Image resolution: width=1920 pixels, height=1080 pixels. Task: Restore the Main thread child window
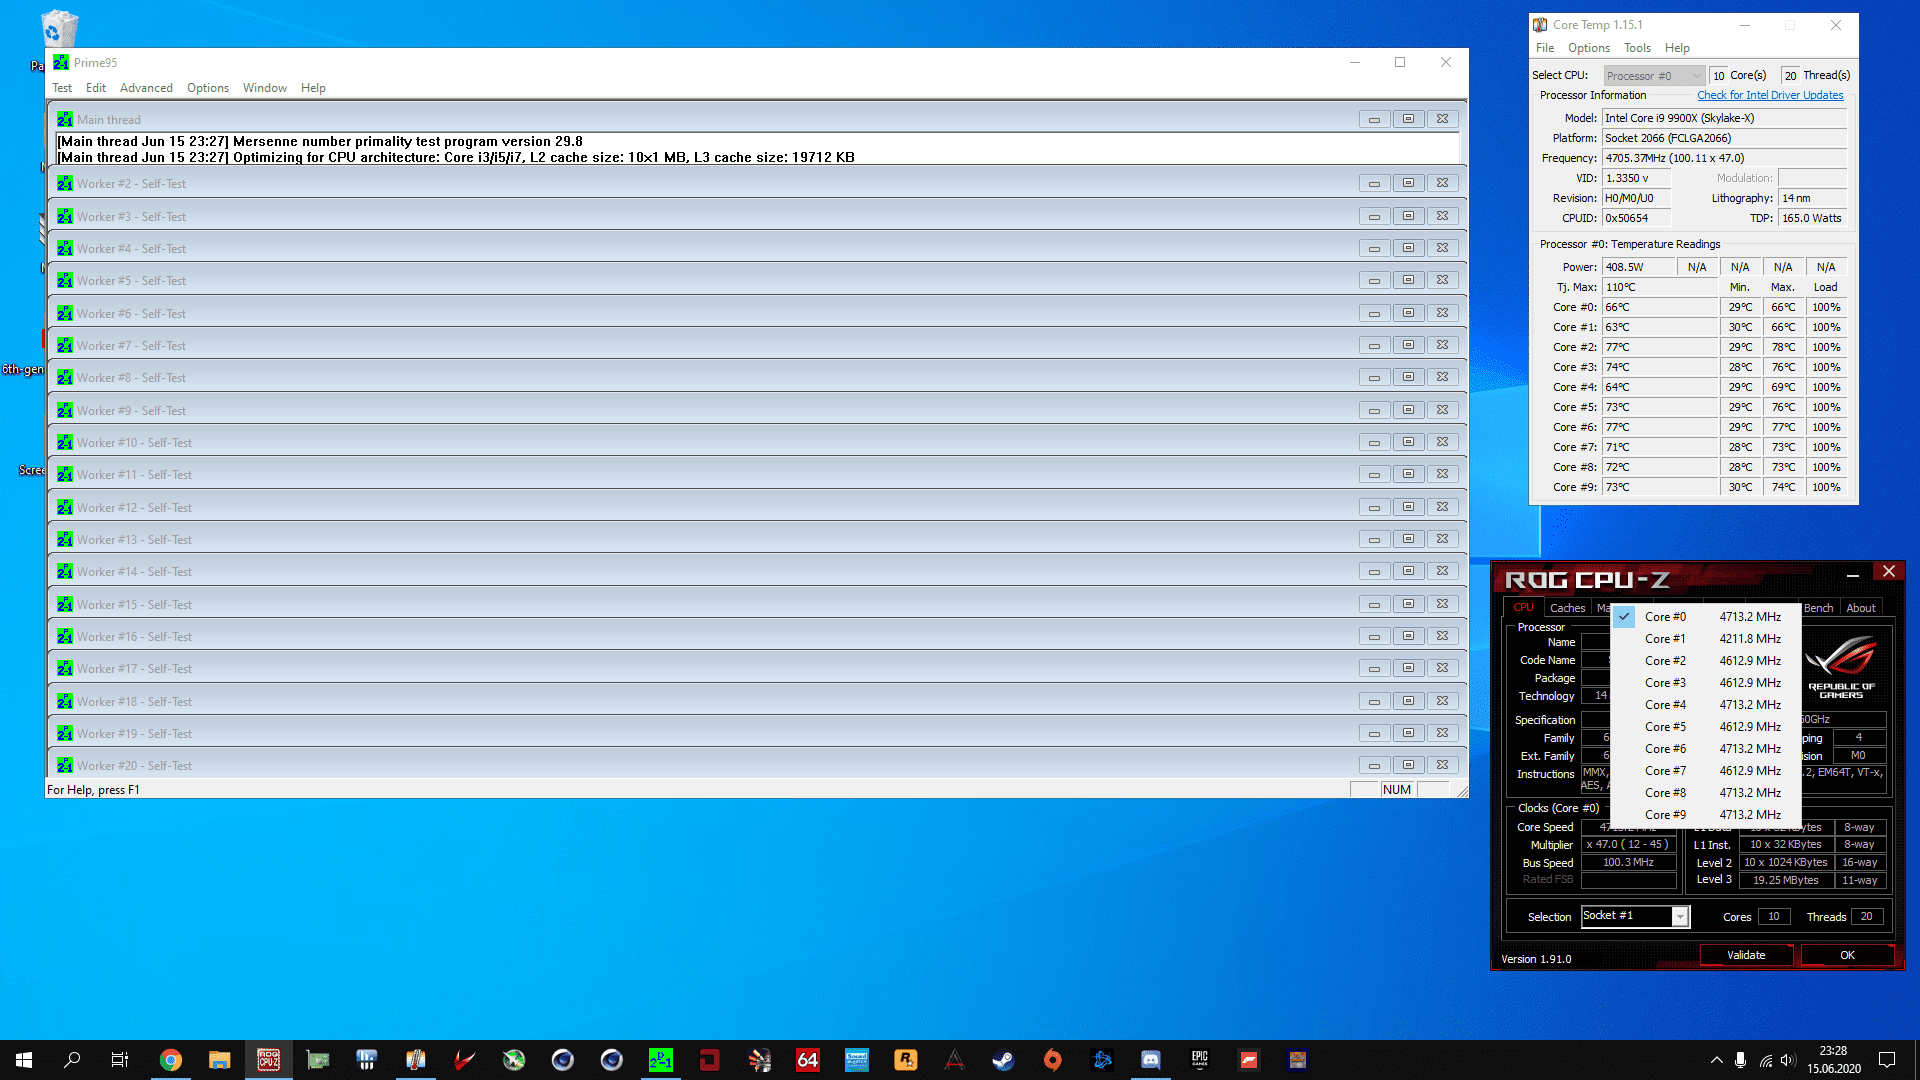coord(1408,119)
